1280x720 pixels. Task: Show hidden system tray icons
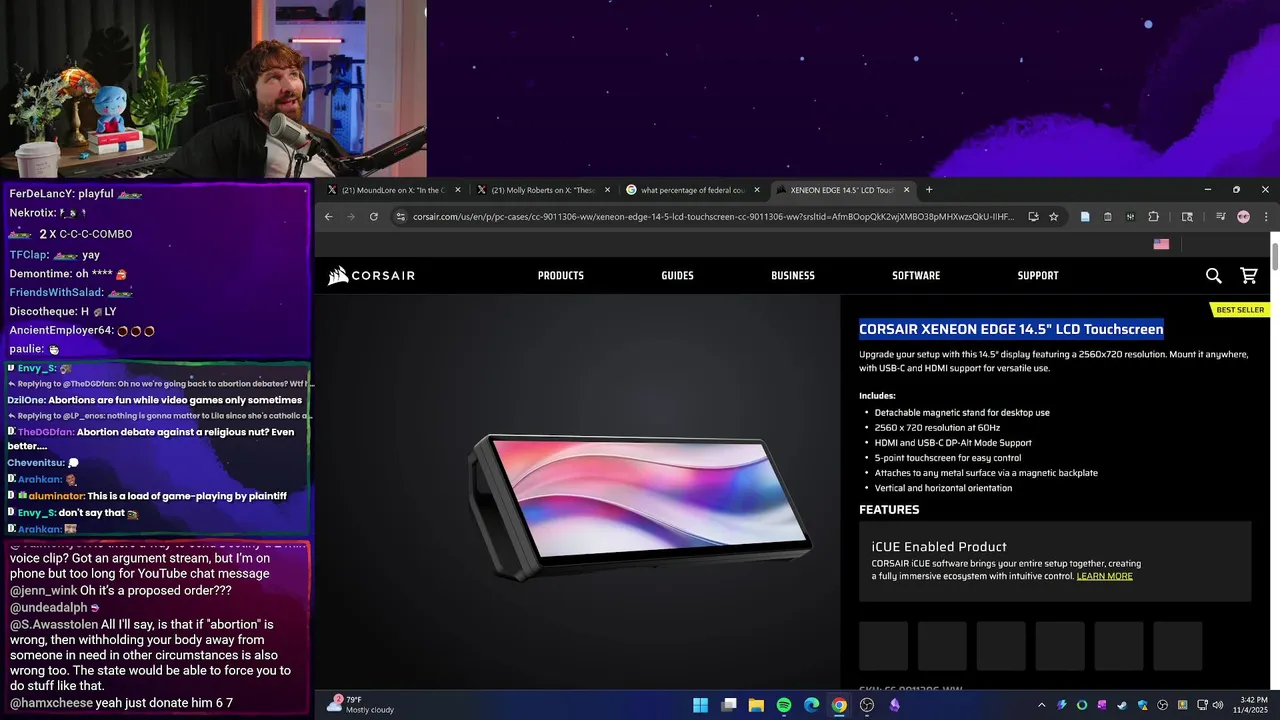[x=1041, y=705]
